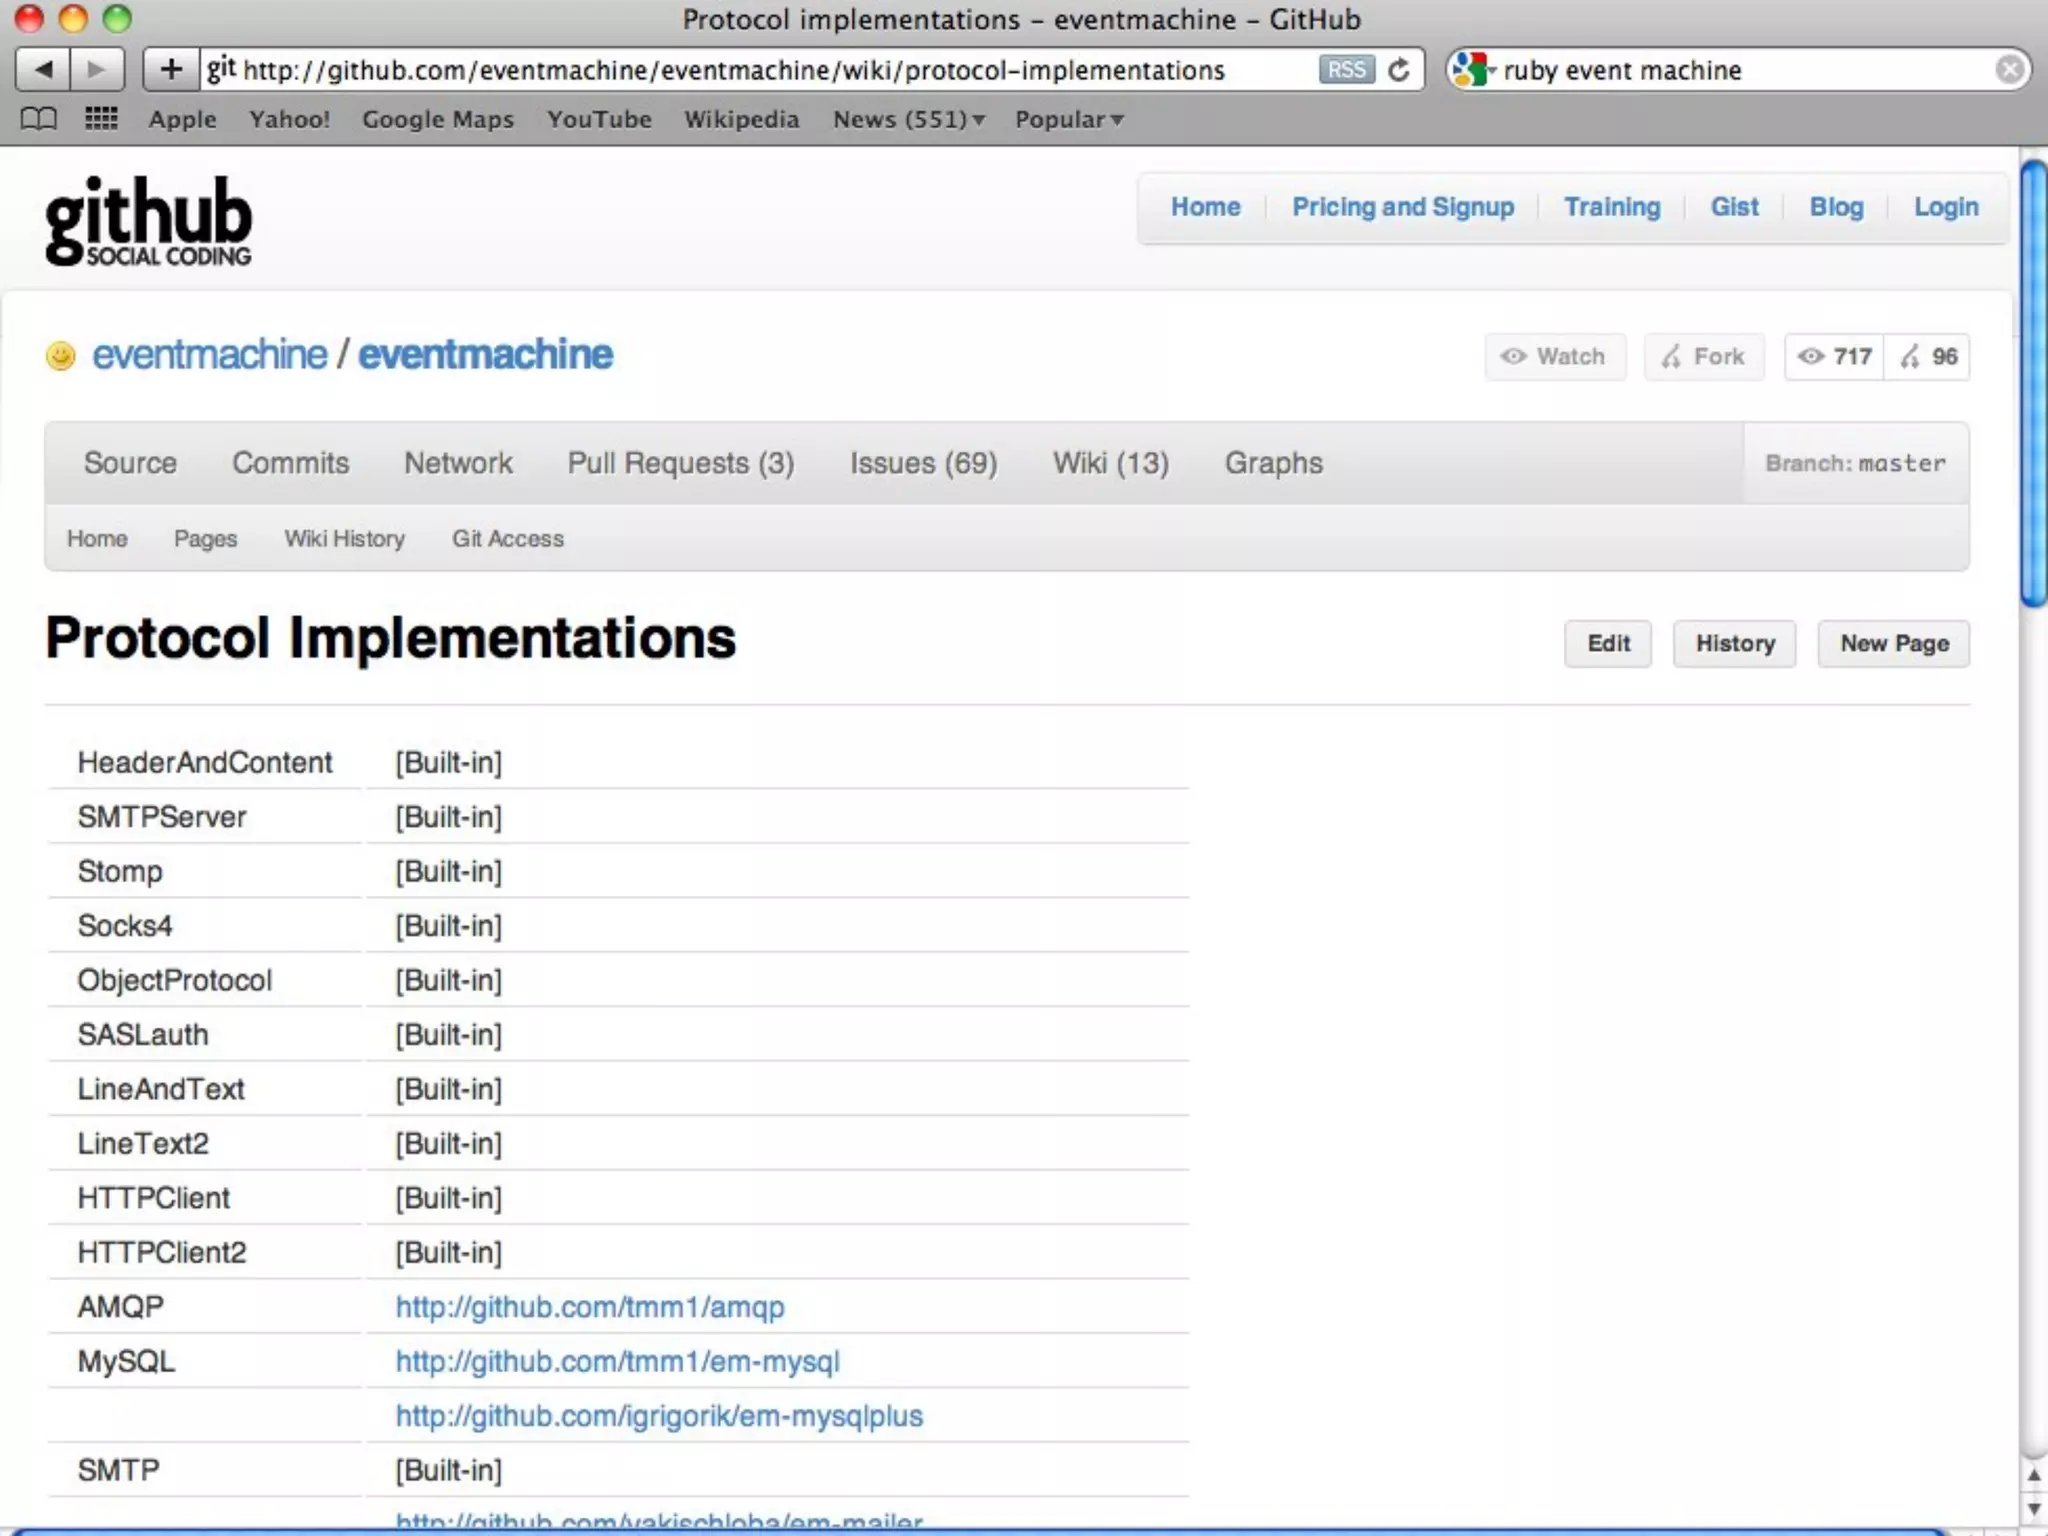Expand the News (551) bookmarks dropdown
This screenshot has height=1536, width=2048.
(x=908, y=119)
